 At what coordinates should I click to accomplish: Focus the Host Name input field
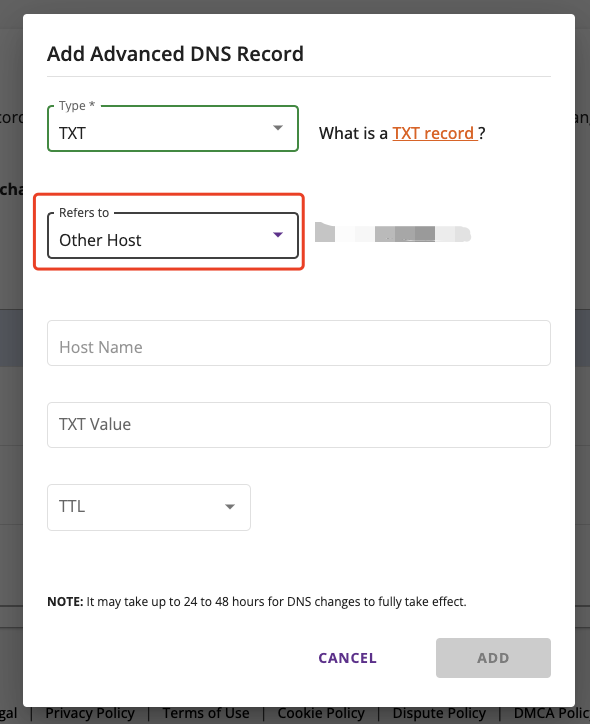tap(299, 343)
